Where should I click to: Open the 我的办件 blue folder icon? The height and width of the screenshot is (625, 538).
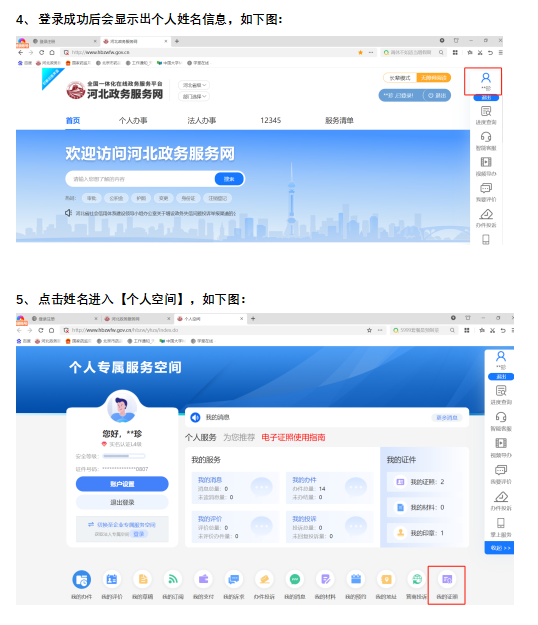82,580
